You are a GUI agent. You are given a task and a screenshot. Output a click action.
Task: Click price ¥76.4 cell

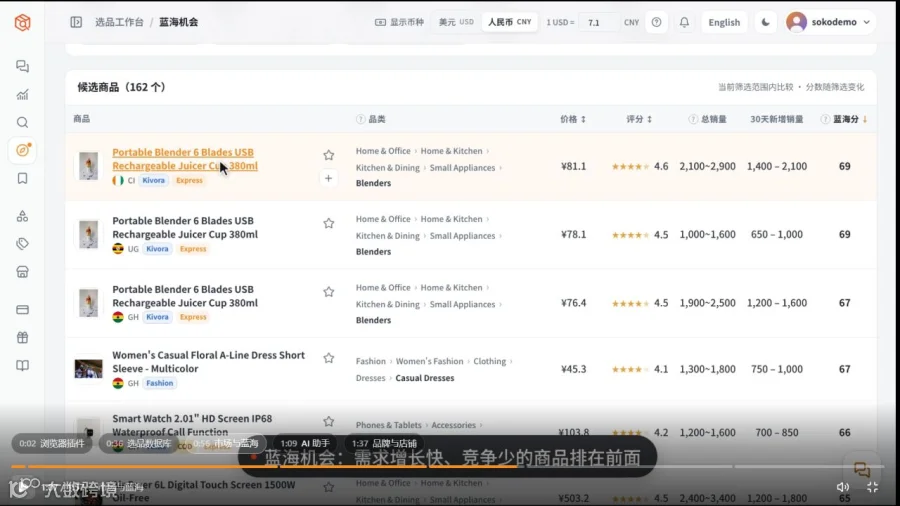[x=573, y=303]
